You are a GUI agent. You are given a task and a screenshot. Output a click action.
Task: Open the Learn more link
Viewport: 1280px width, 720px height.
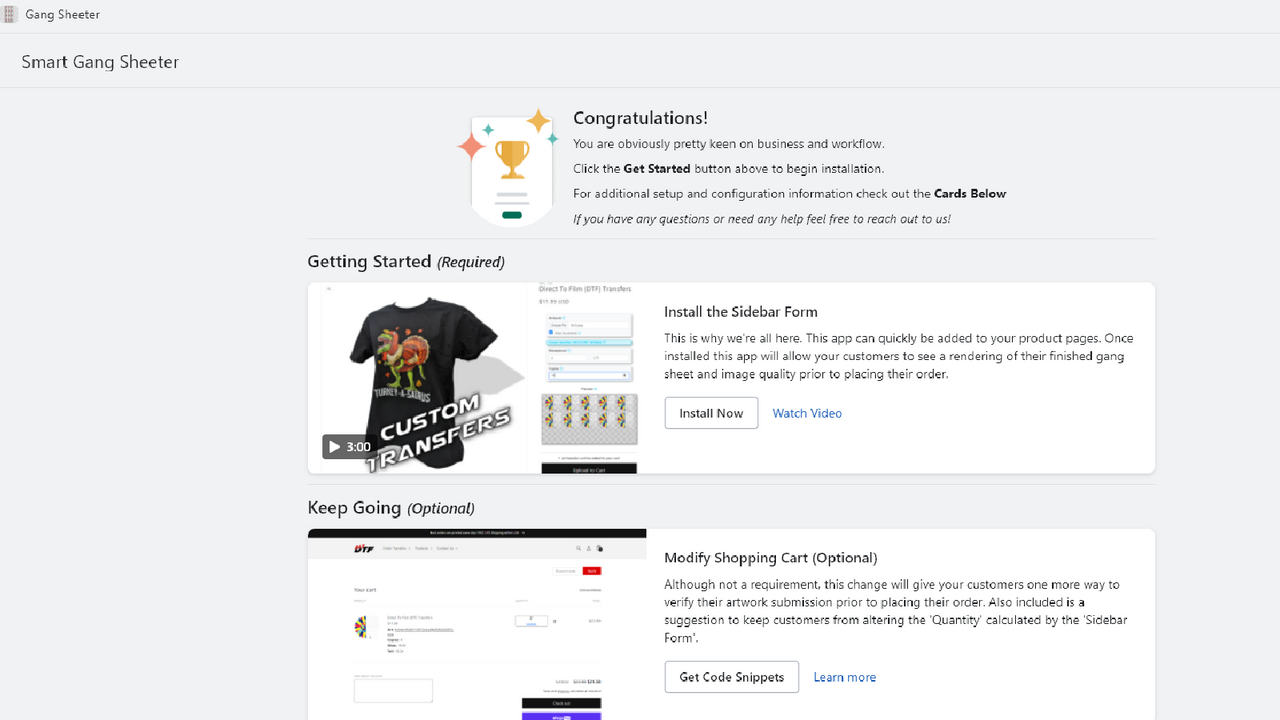[844, 677]
